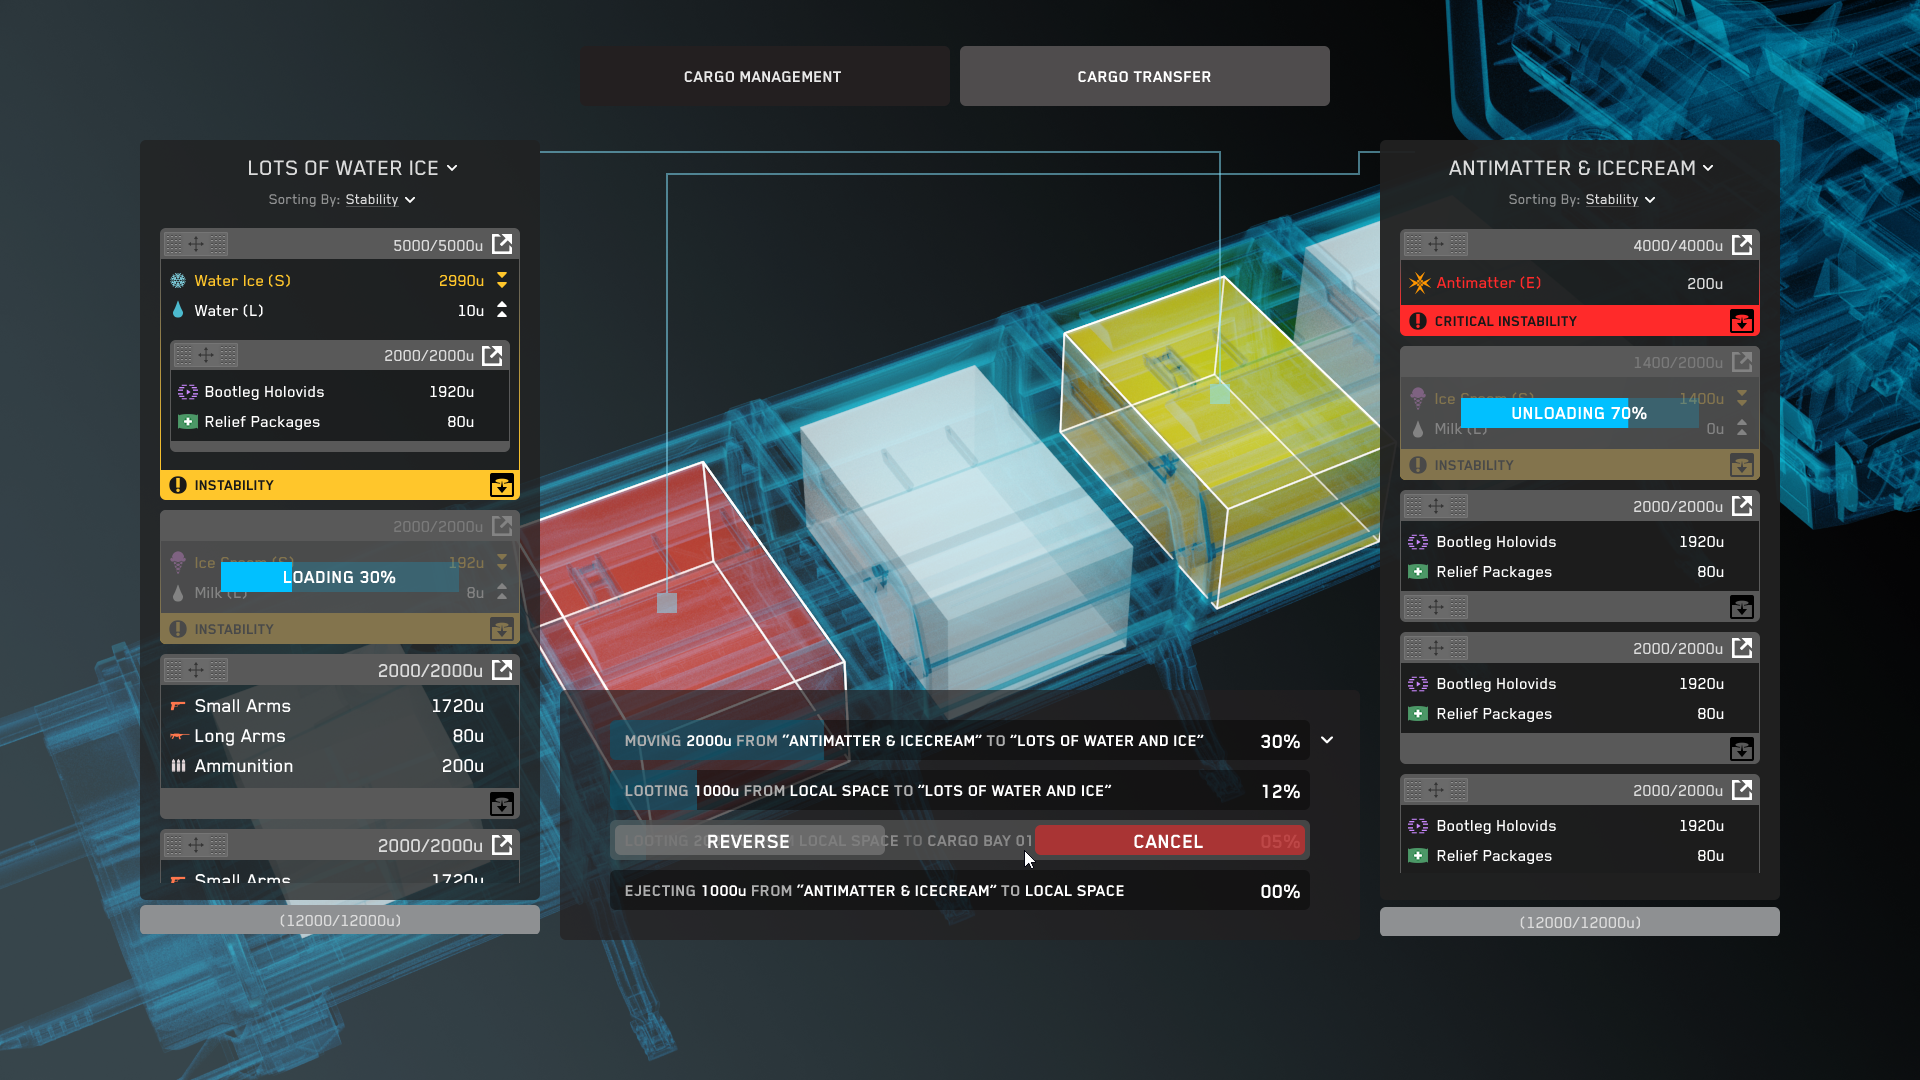Click the store icon on Critical Instability bar

(1741, 321)
